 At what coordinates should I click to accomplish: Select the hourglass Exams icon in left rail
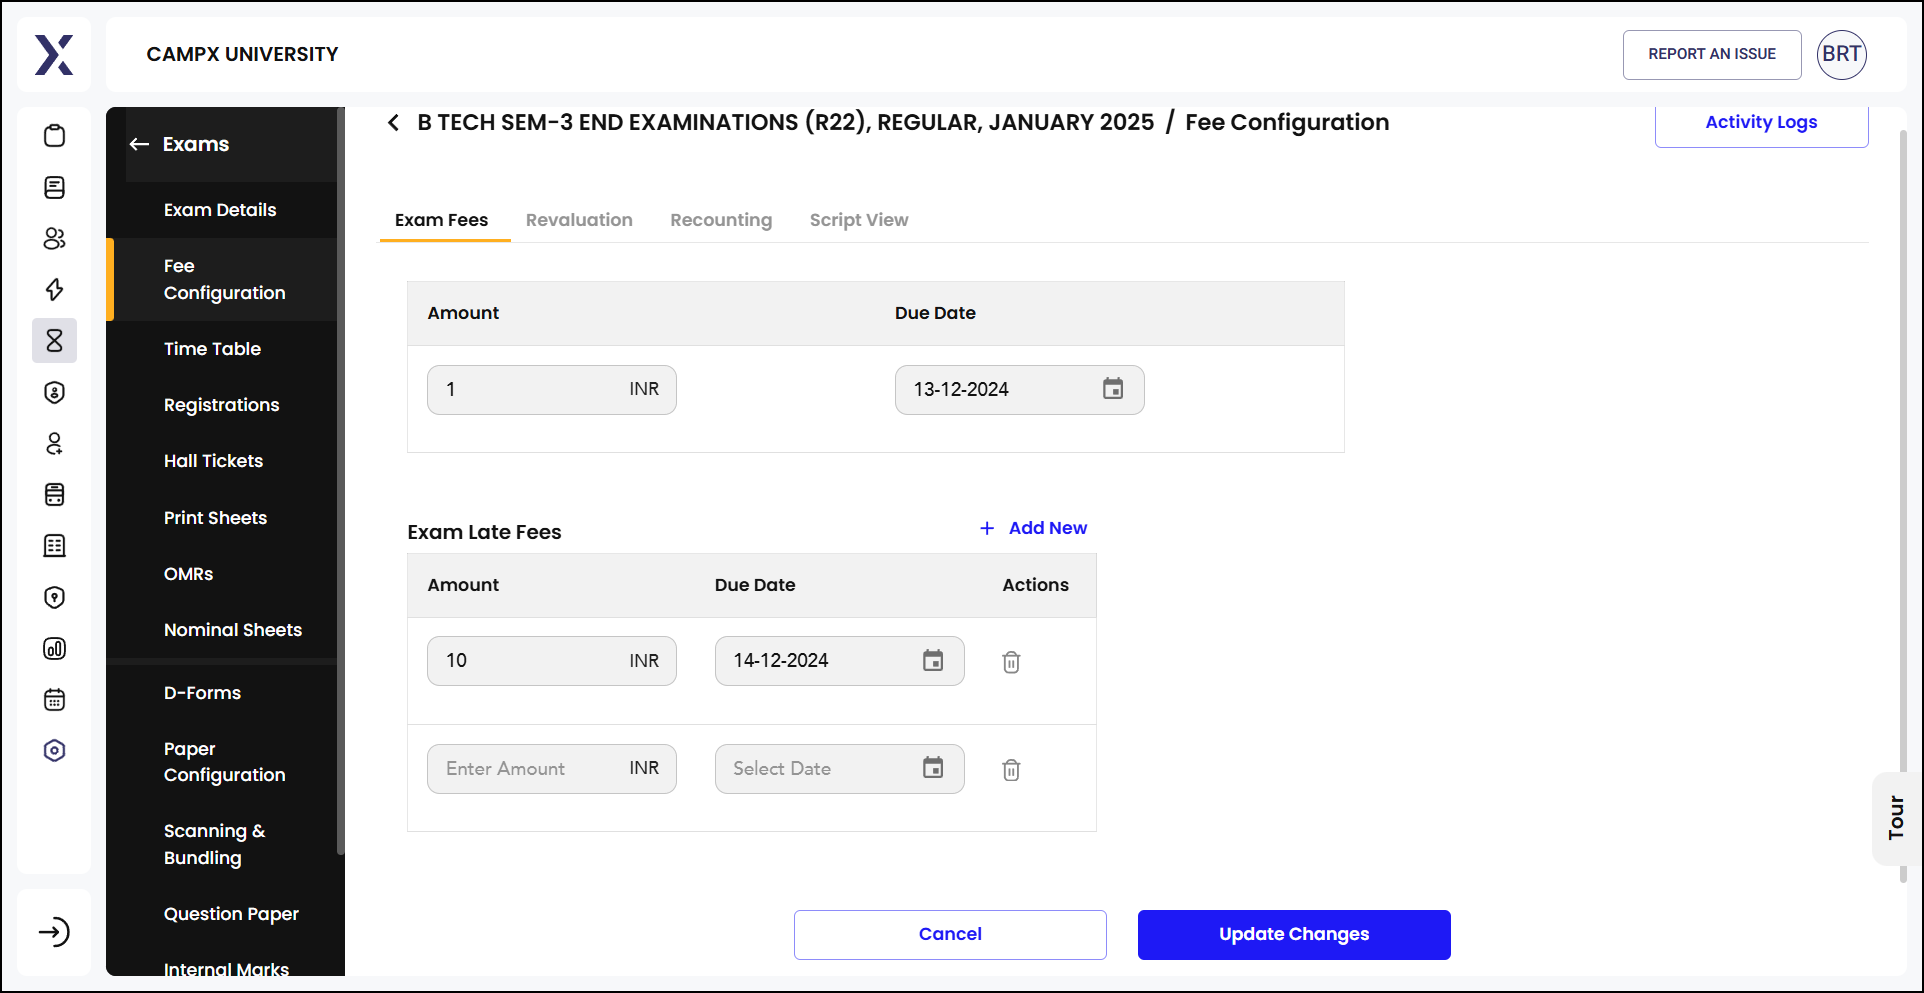[55, 341]
